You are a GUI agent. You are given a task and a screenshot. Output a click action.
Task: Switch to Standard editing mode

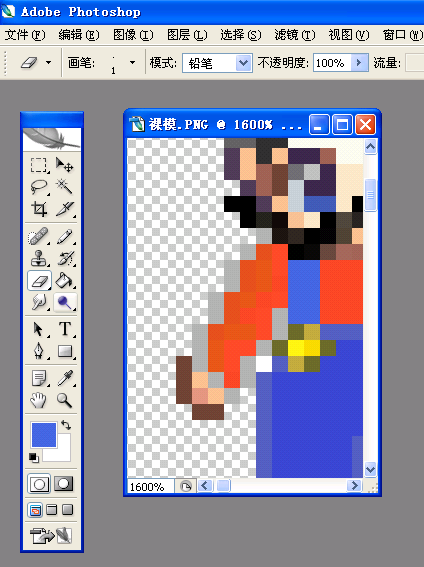(39, 484)
